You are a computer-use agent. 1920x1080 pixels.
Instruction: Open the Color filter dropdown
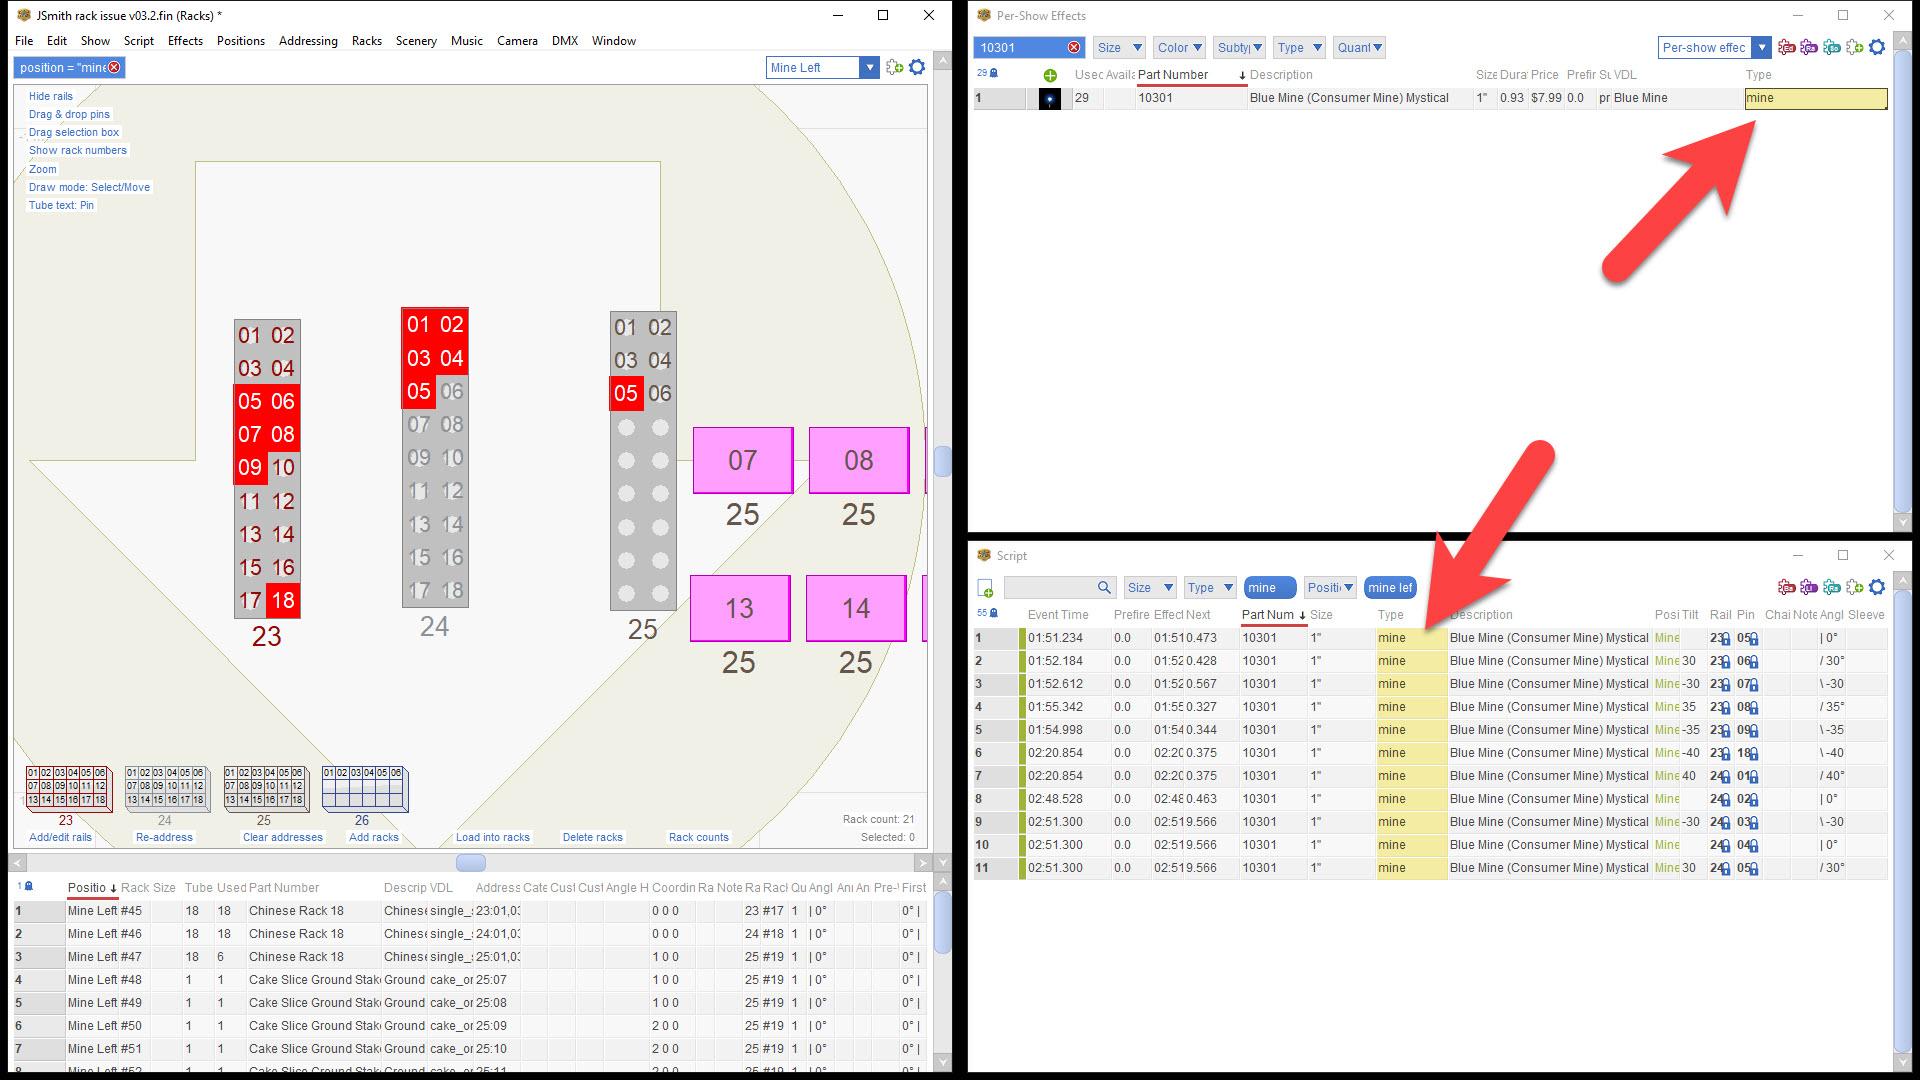(x=1179, y=47)
